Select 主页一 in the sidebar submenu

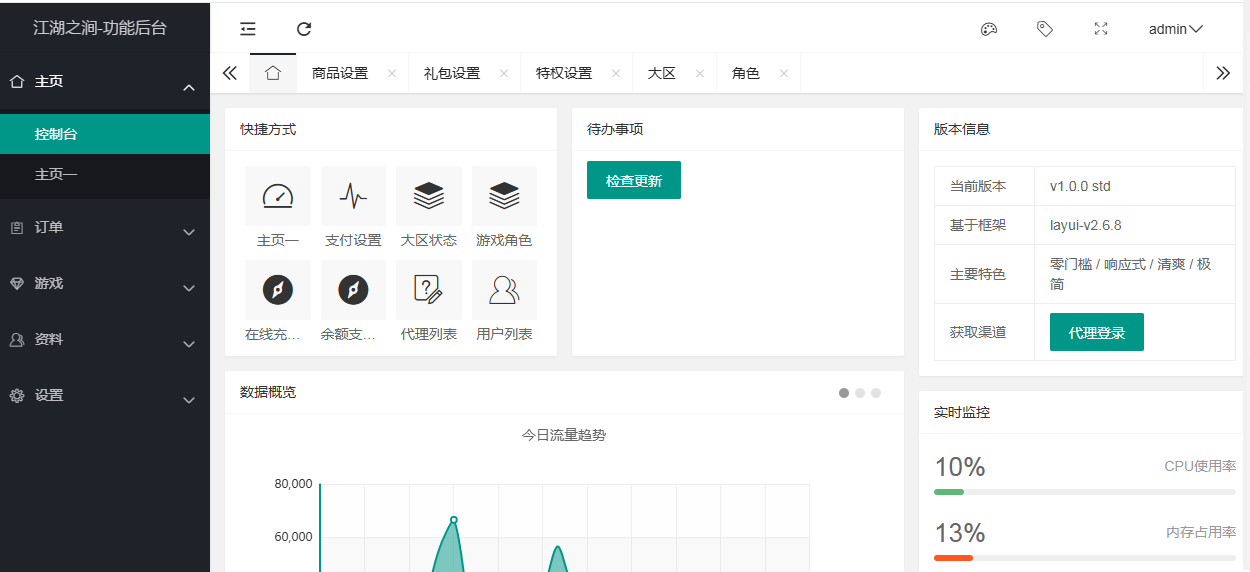point(105,174)
